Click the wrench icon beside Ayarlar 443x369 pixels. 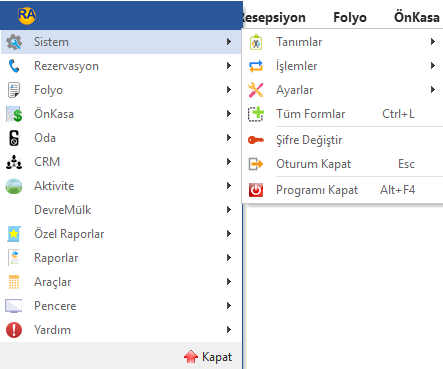(256, 90)
